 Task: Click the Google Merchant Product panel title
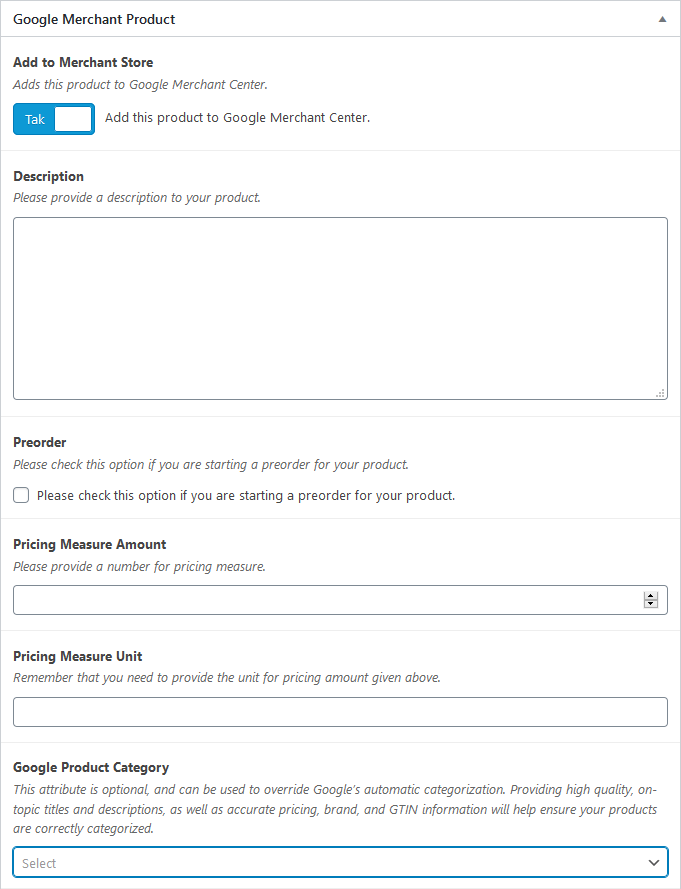click(94, 19)
